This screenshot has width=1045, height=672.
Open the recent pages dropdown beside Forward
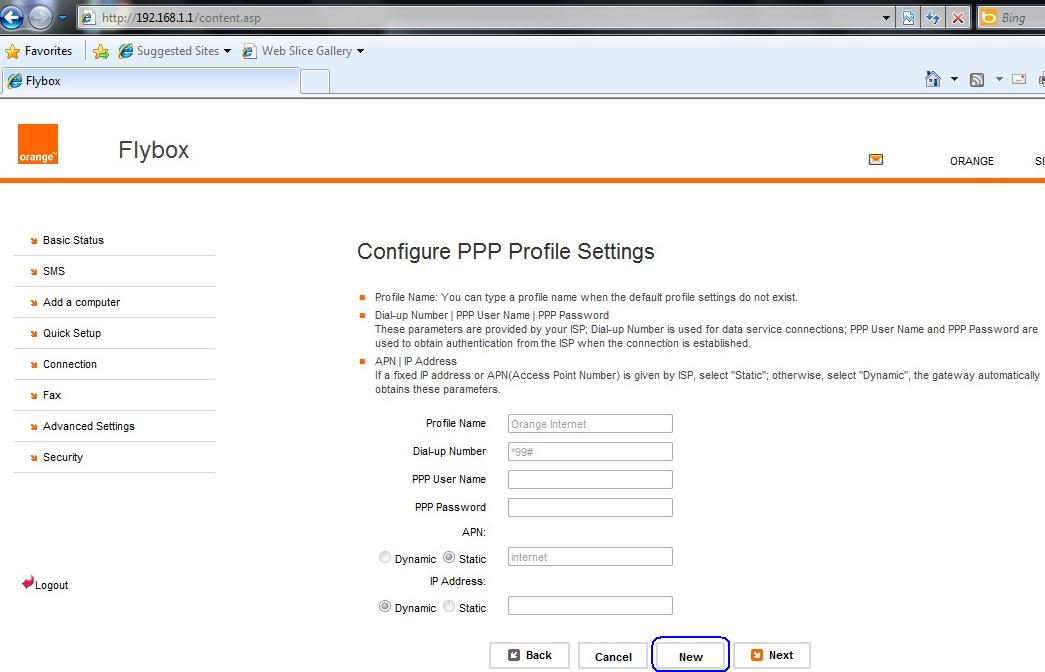(62, 18)
